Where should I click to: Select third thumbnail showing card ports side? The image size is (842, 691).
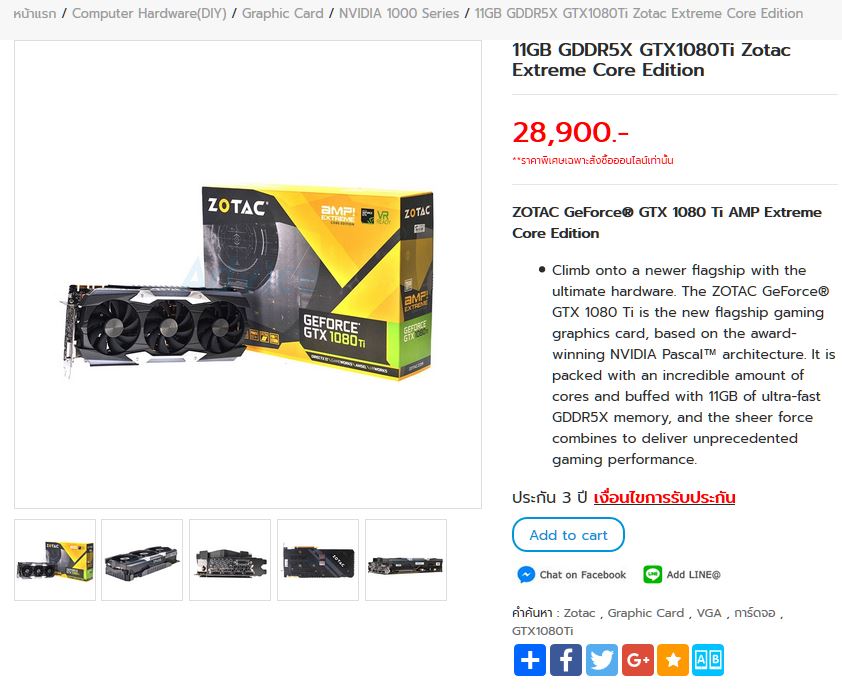tap(230, 559)
